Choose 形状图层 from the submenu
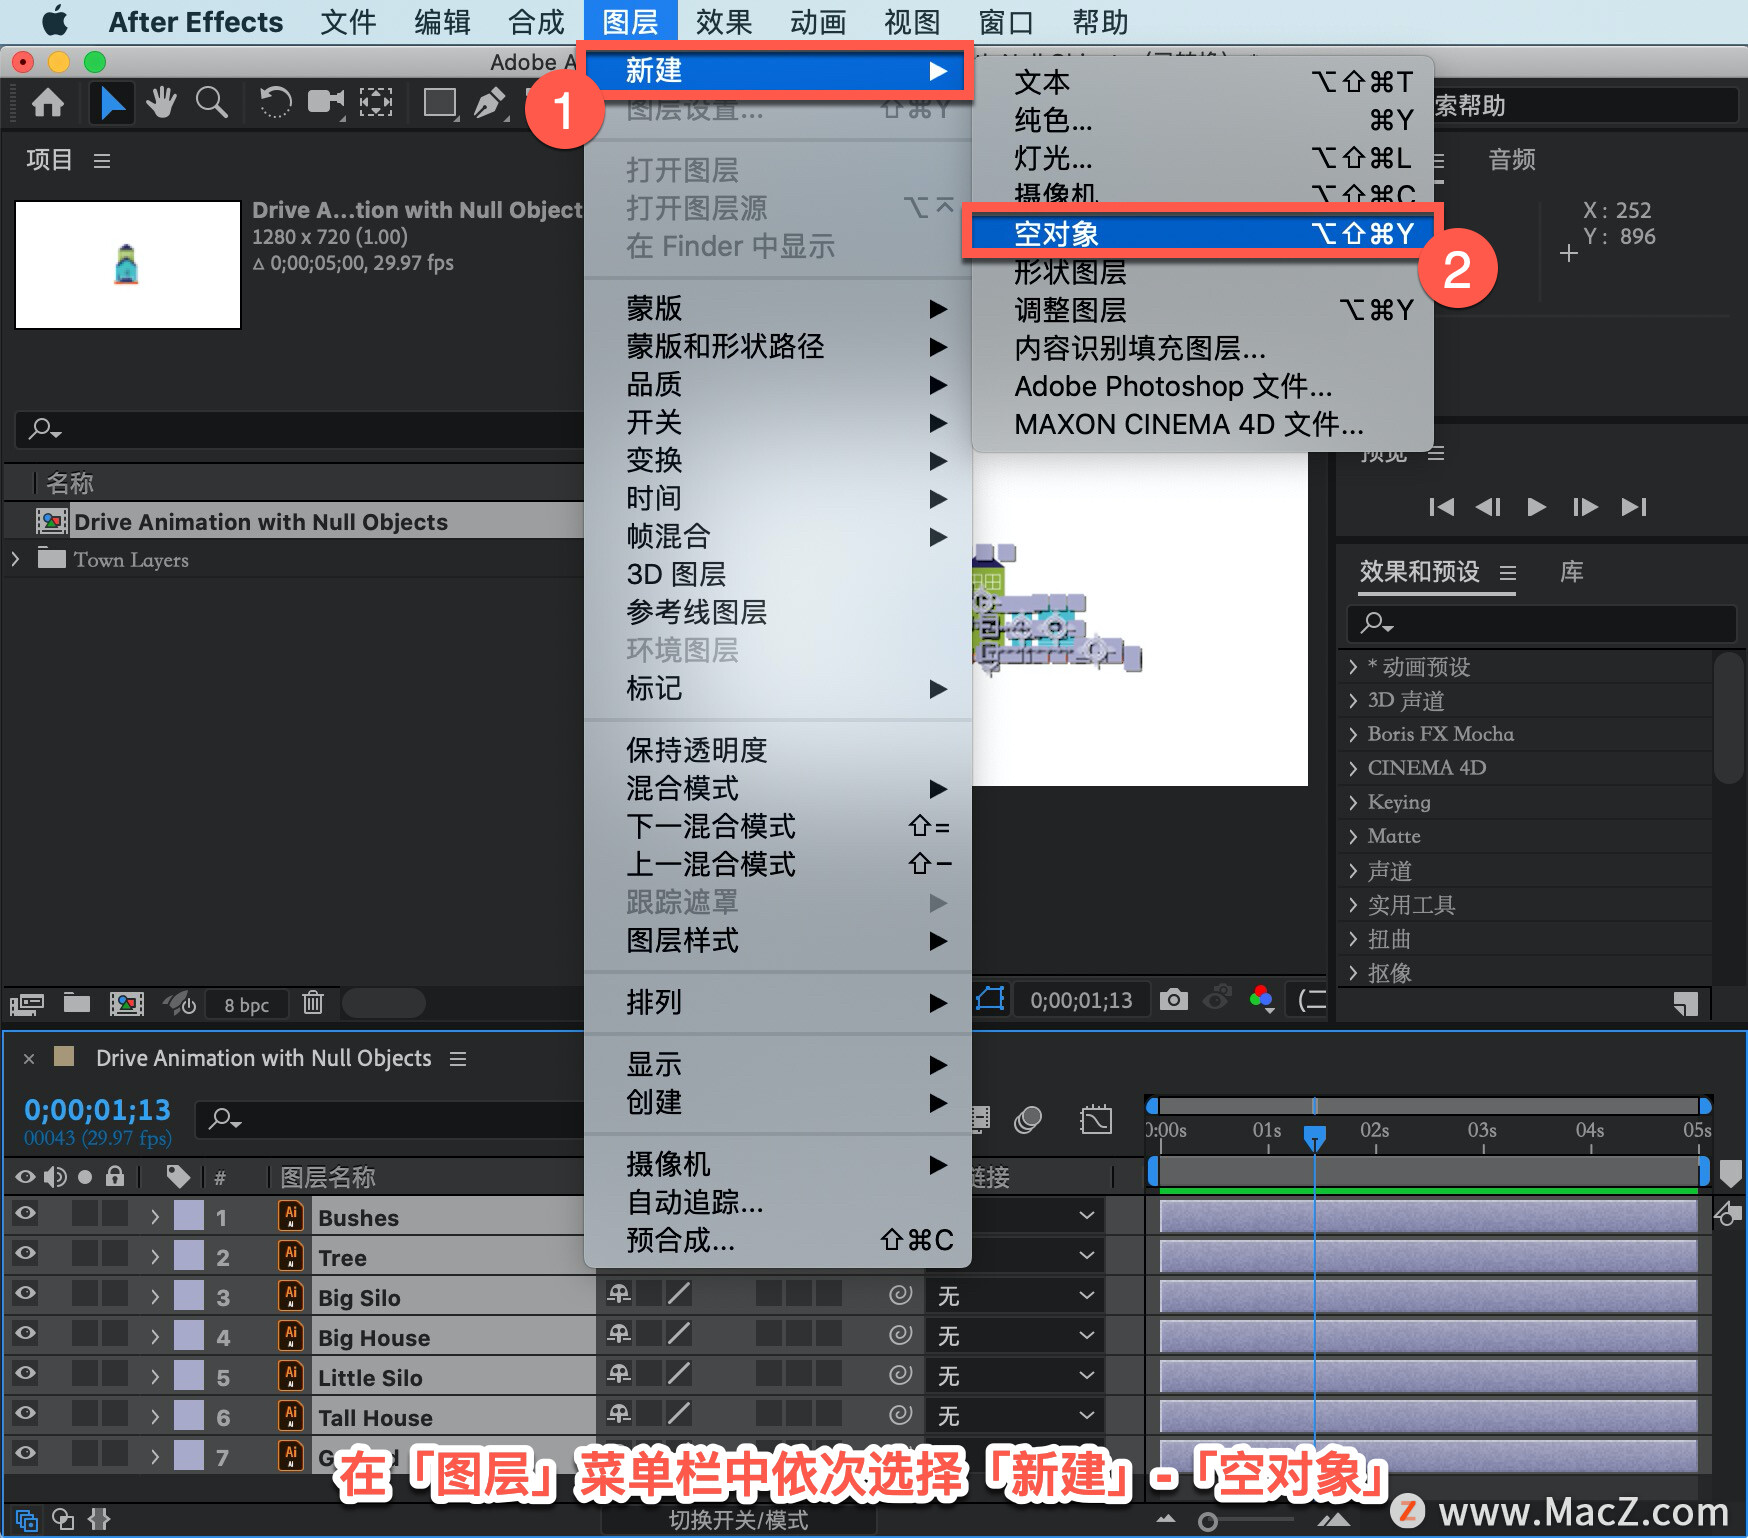This screenshot has width=1748, height=1538. pyautogui.click(x=1202, y=272)
